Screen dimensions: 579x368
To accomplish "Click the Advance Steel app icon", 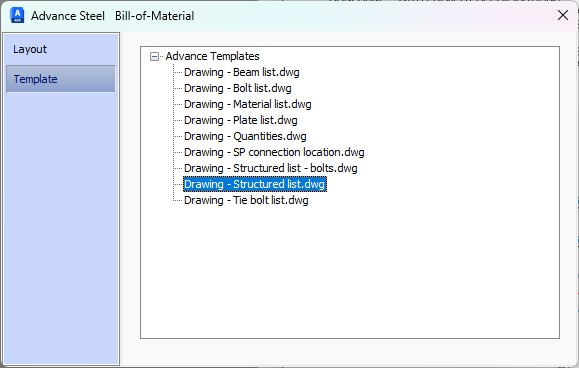I will click(x=17, y=16).
